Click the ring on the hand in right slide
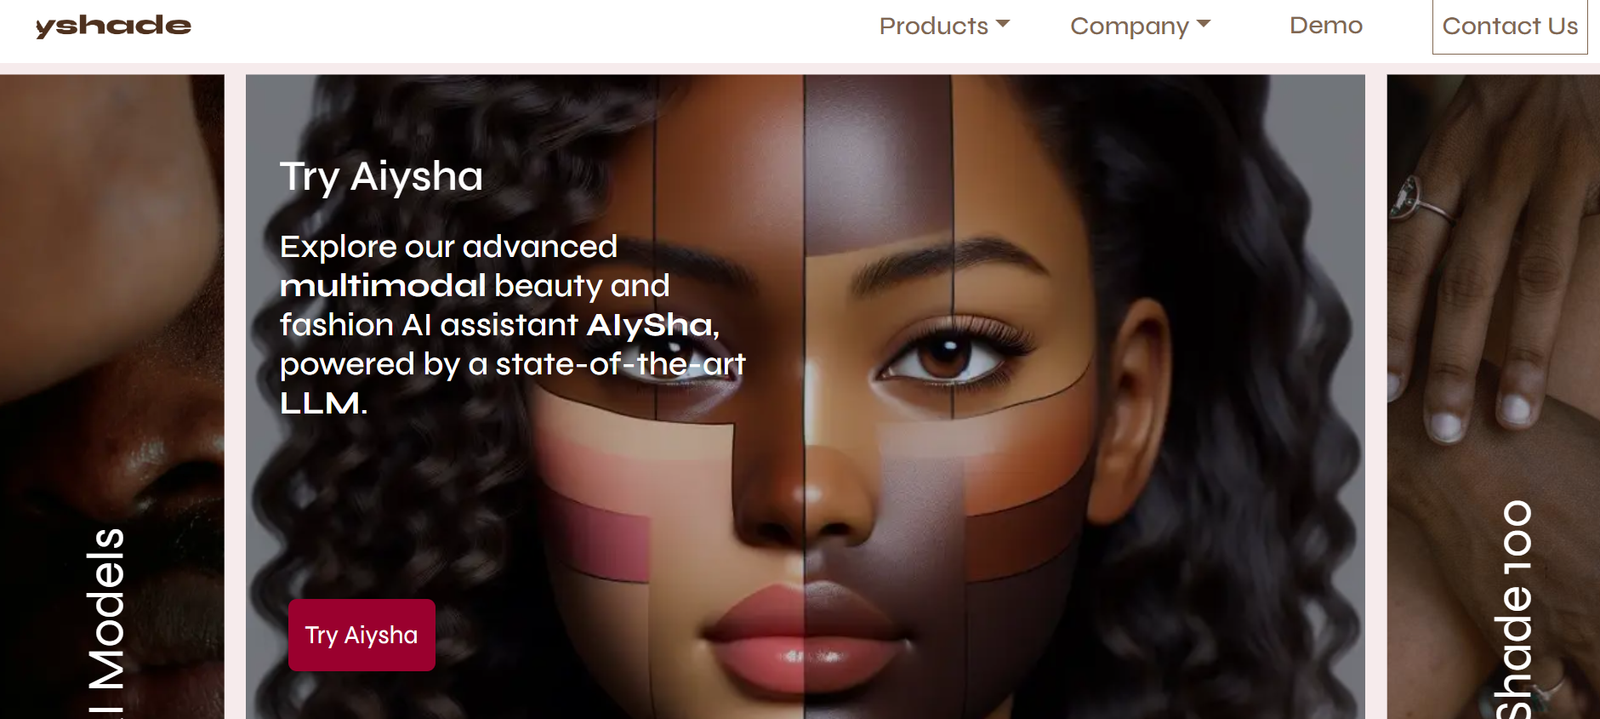The image size is (1600, 719). tap(1418, 199)
